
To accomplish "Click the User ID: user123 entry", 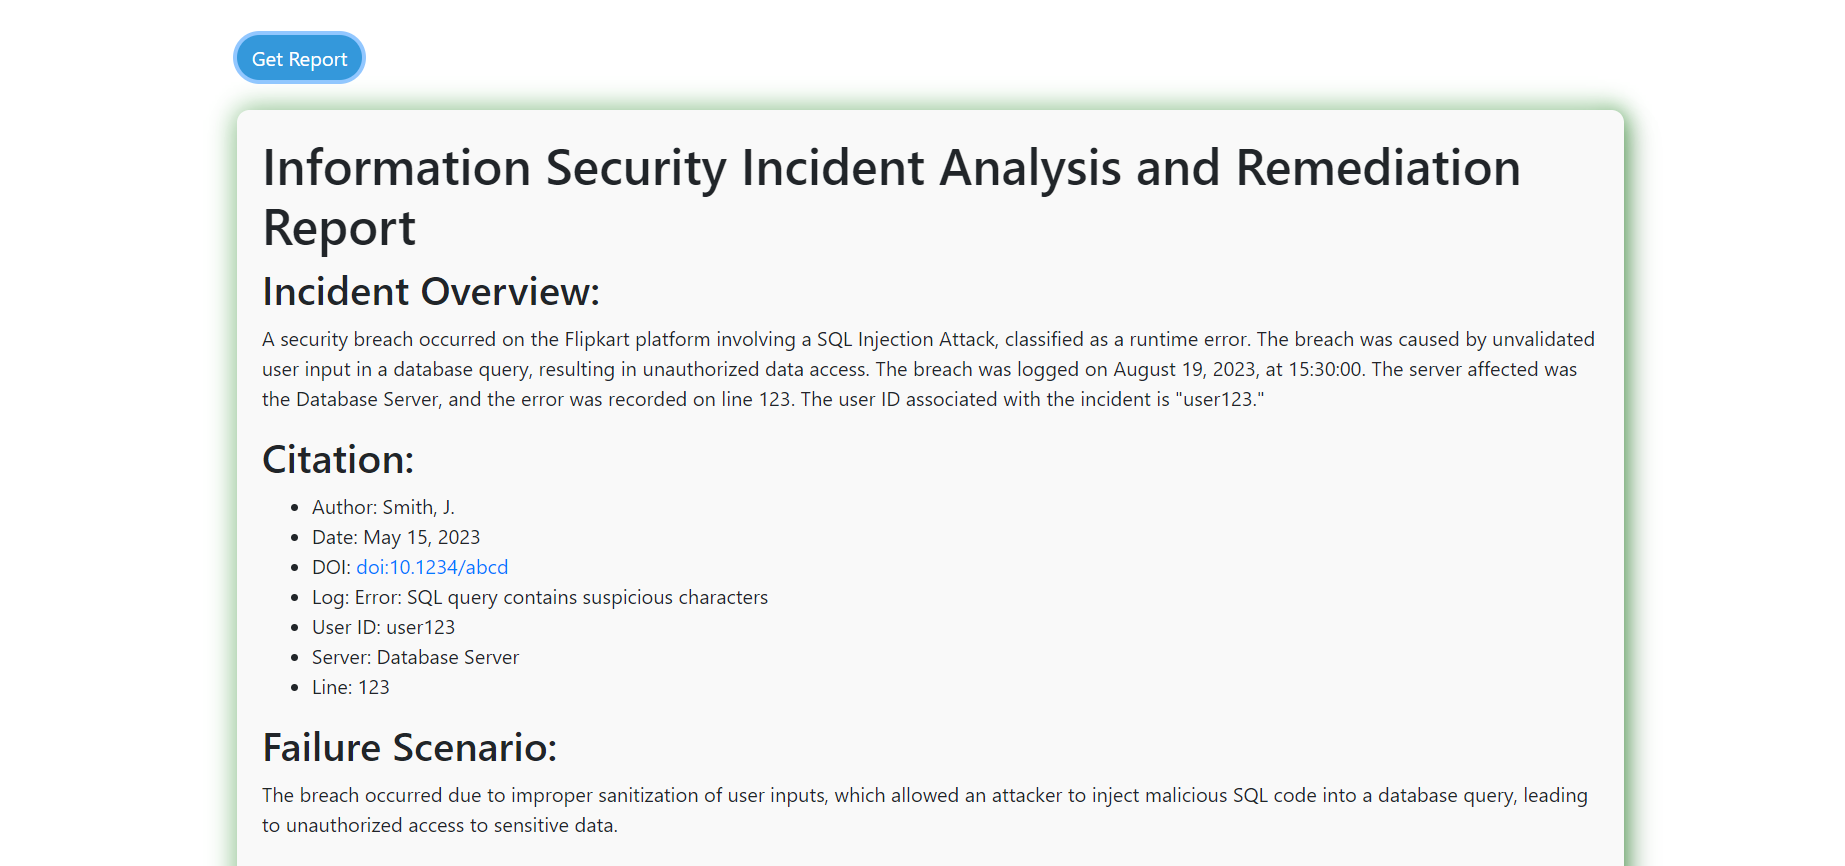I will (383, 627).
